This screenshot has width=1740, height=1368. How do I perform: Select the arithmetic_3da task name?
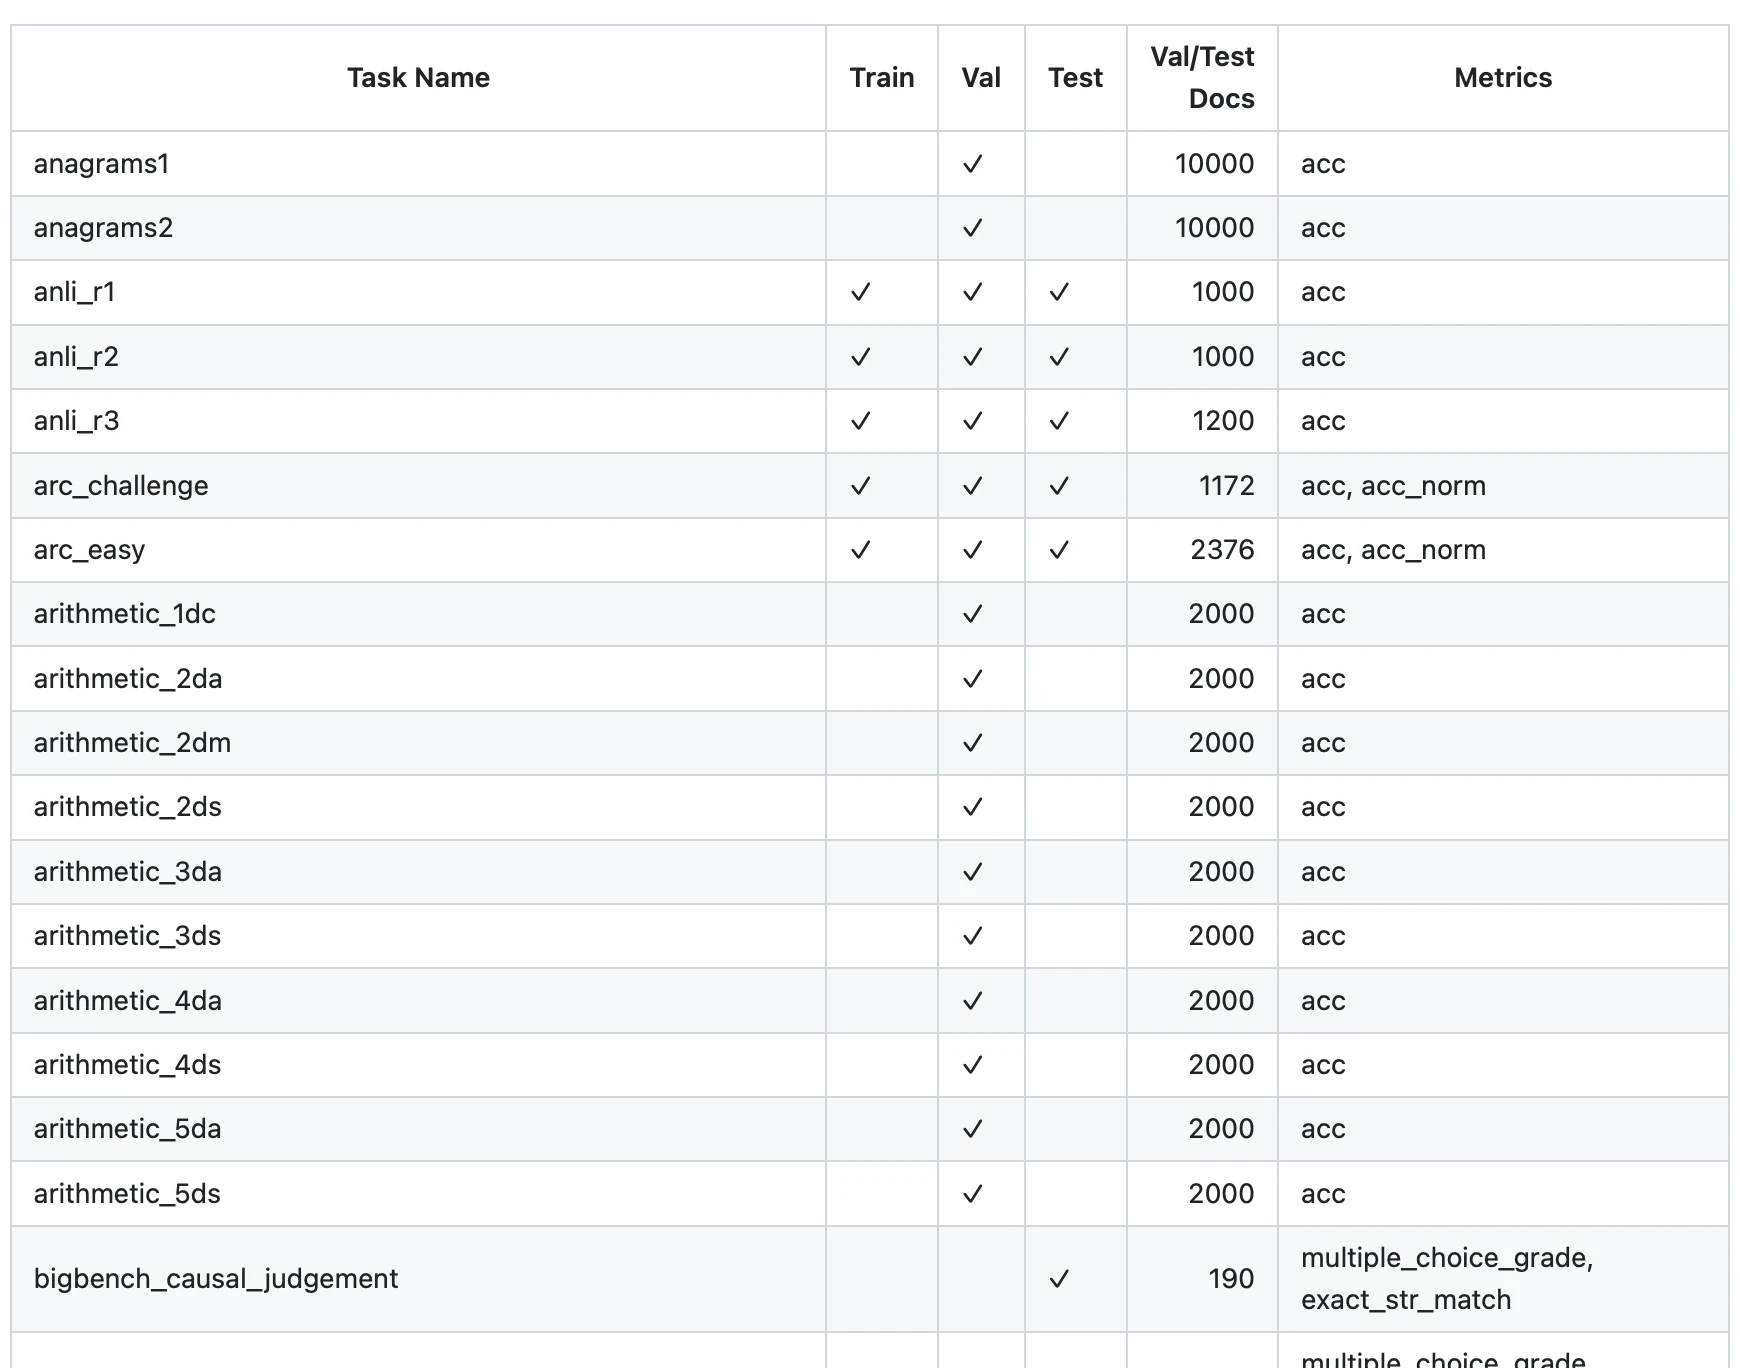click(x=128, y=872)
